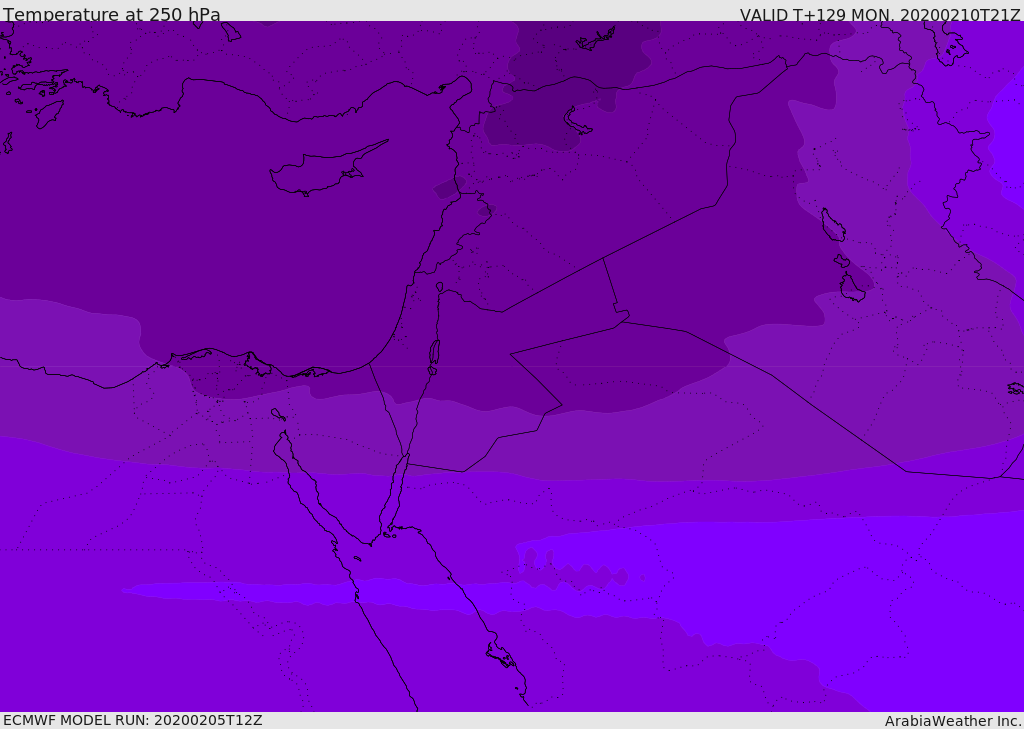Click the 'ArabiaWeather Inc' credit text
This screenshot has height=729, width=1024.
[x=953, y=721]
